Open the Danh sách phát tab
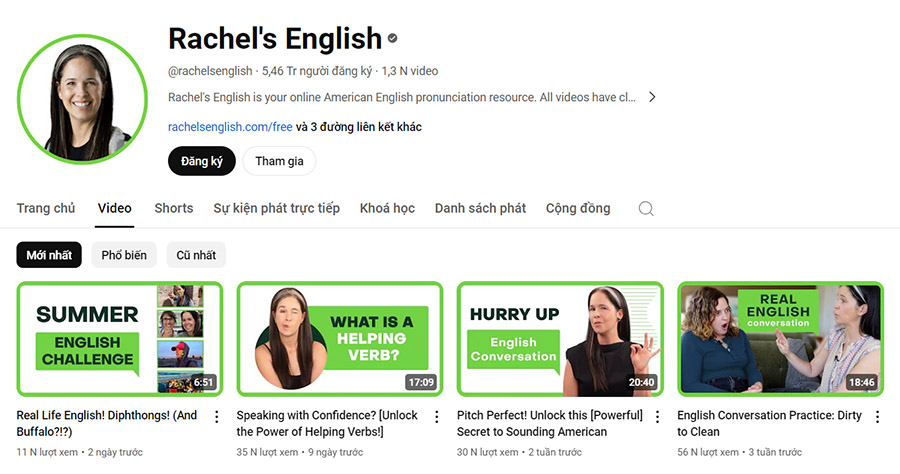The height and width of the screenshot is (474, 900). tap(480, 208)
